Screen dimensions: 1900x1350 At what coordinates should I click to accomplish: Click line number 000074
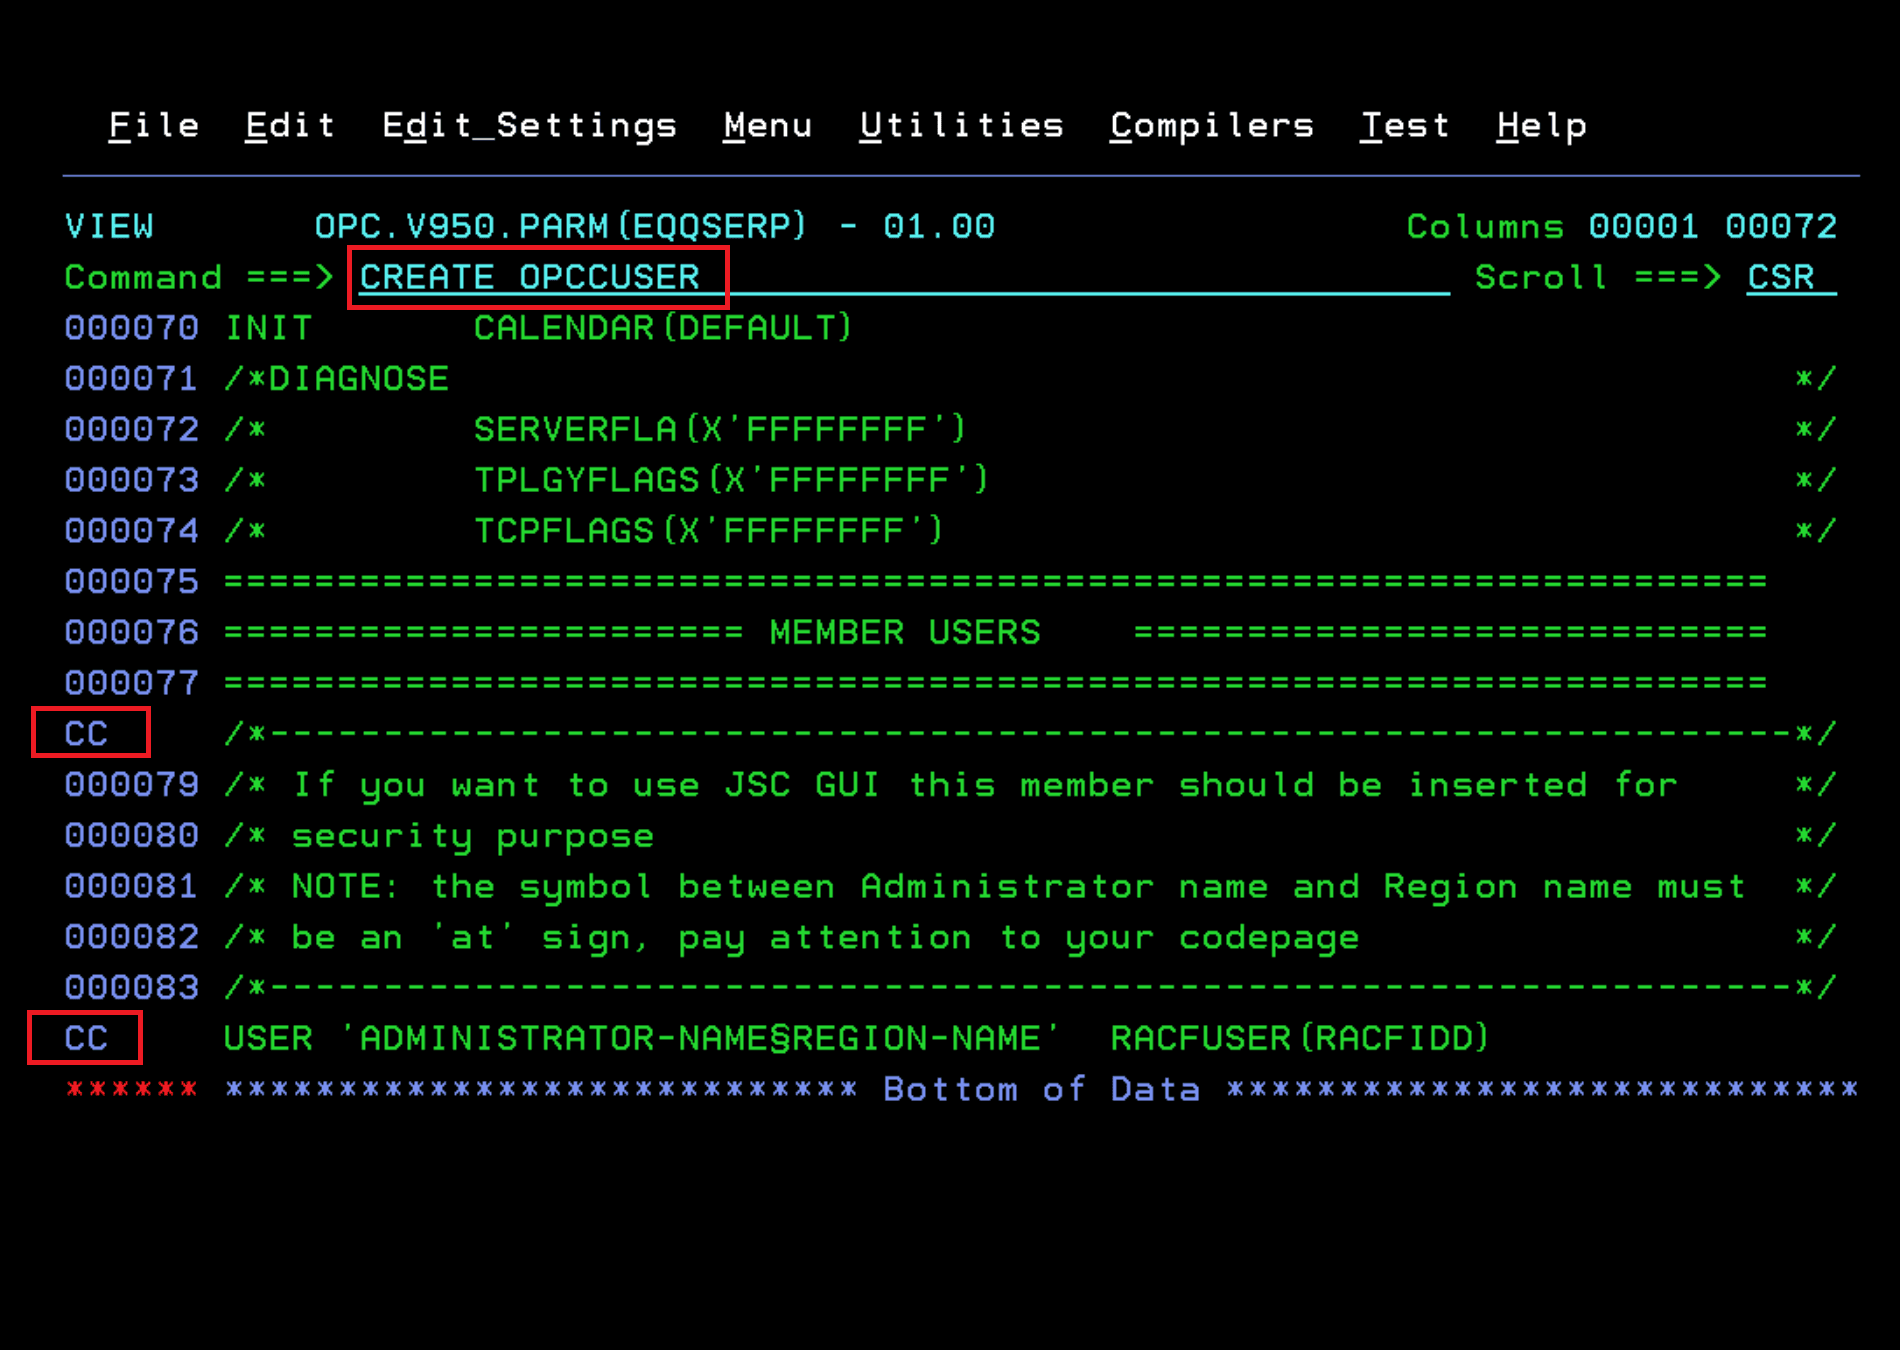pos(132,531)
